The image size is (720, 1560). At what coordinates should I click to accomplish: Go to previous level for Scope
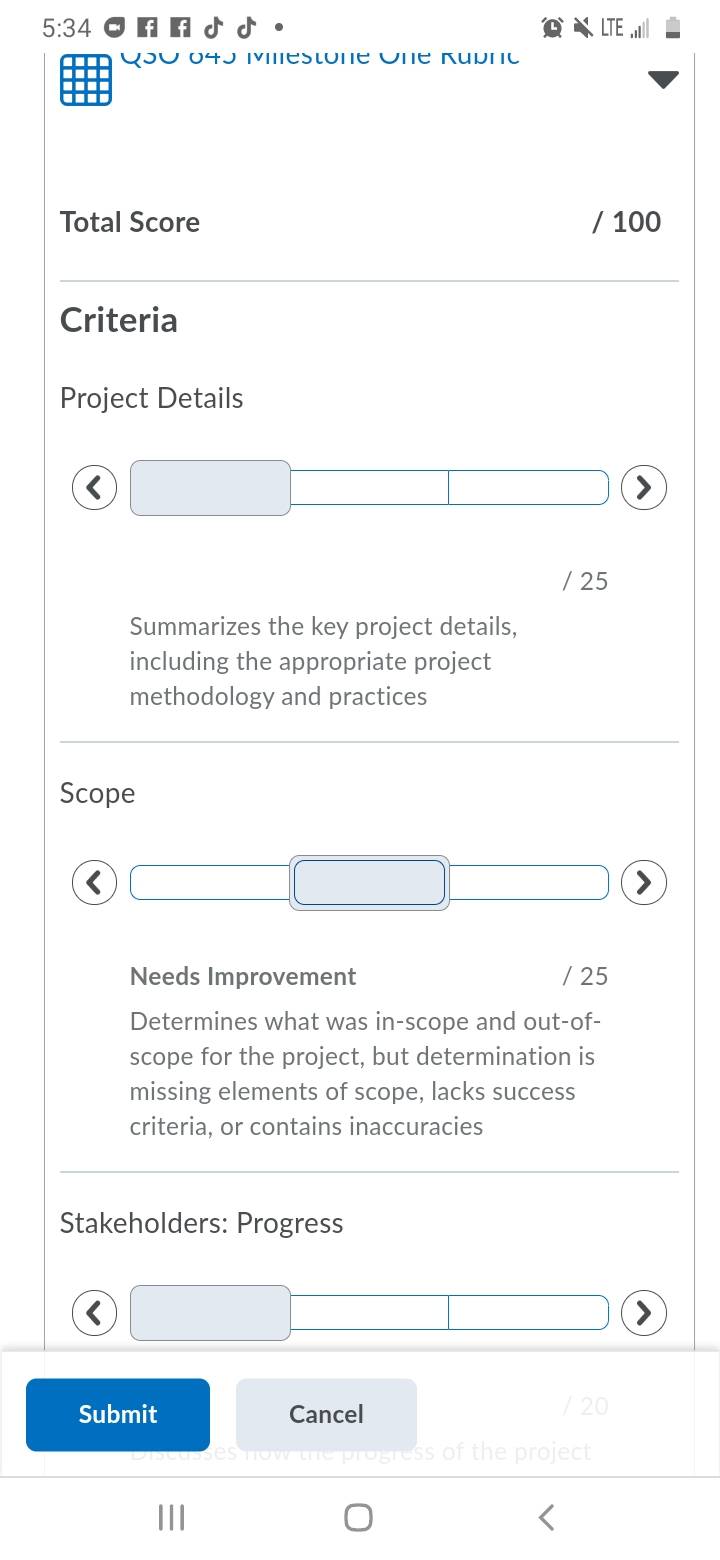coord(95,882)
